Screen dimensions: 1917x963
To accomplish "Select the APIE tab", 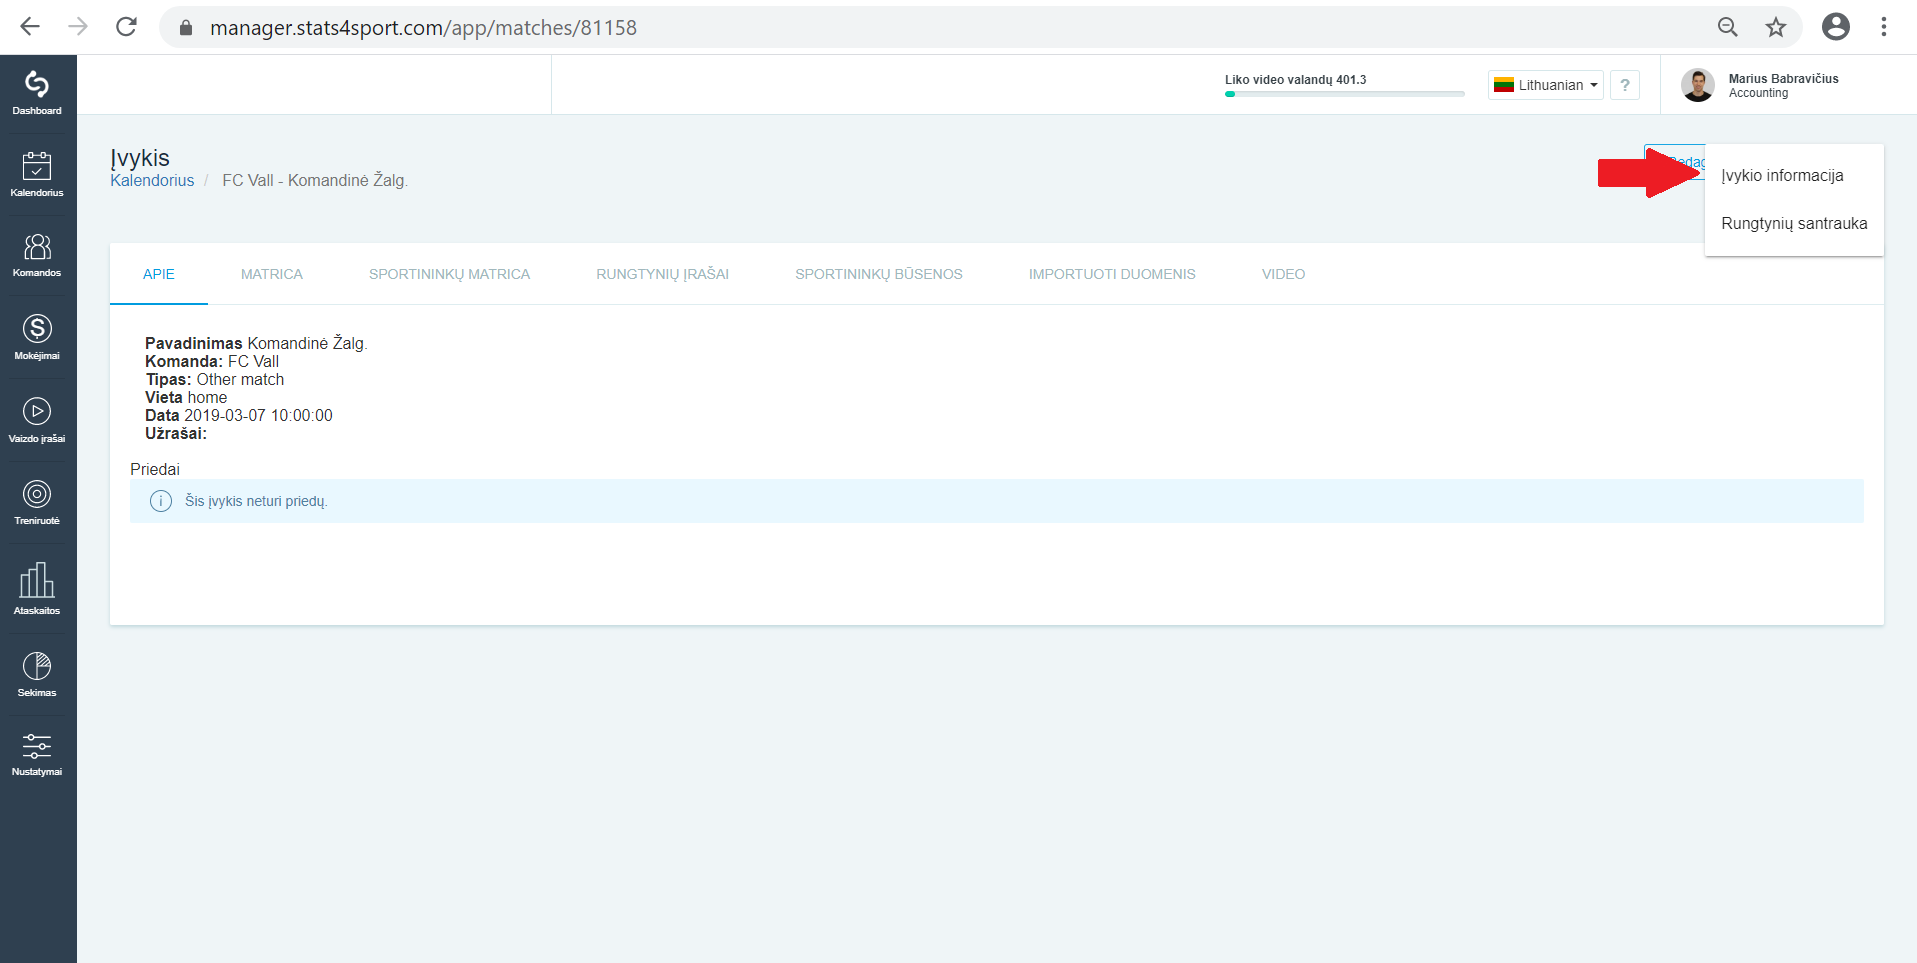I will tap(159, 274).
